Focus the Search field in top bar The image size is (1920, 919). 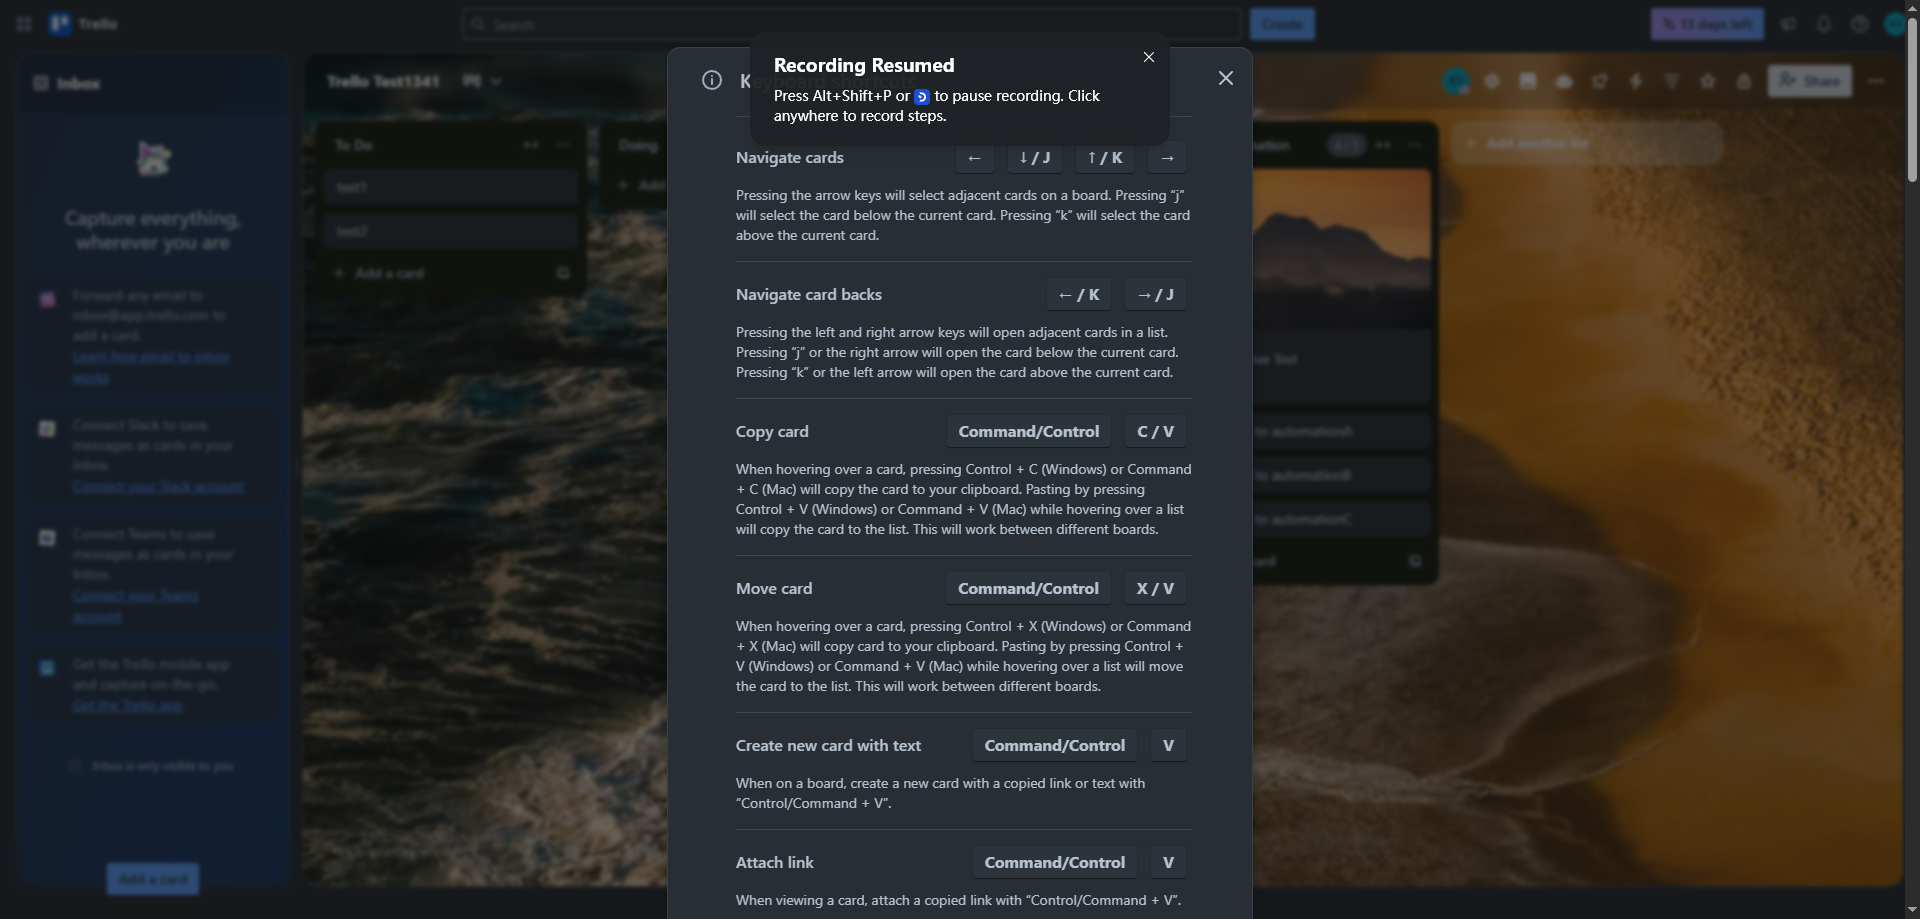click(x=852, y=24)
